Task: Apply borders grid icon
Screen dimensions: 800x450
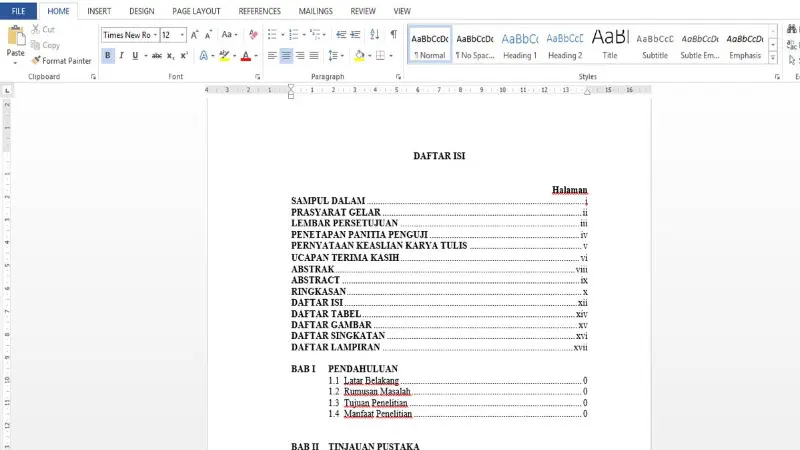Action: coord(381,56)
